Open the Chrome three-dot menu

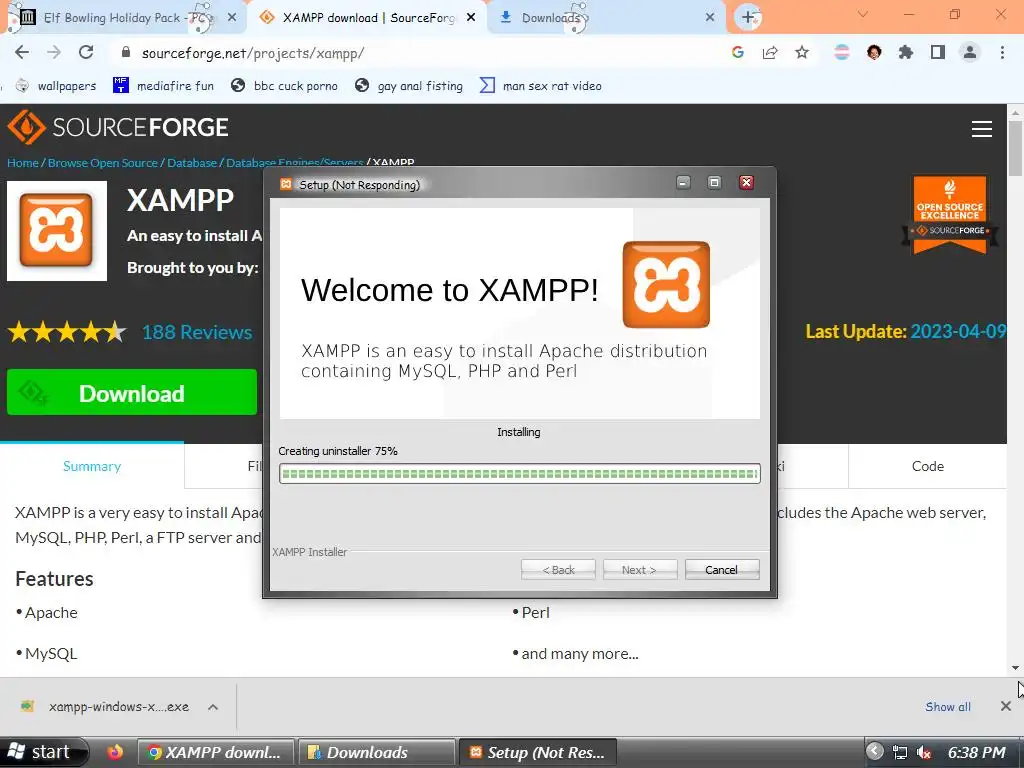pyautogui.click(x=1002, y=52)
